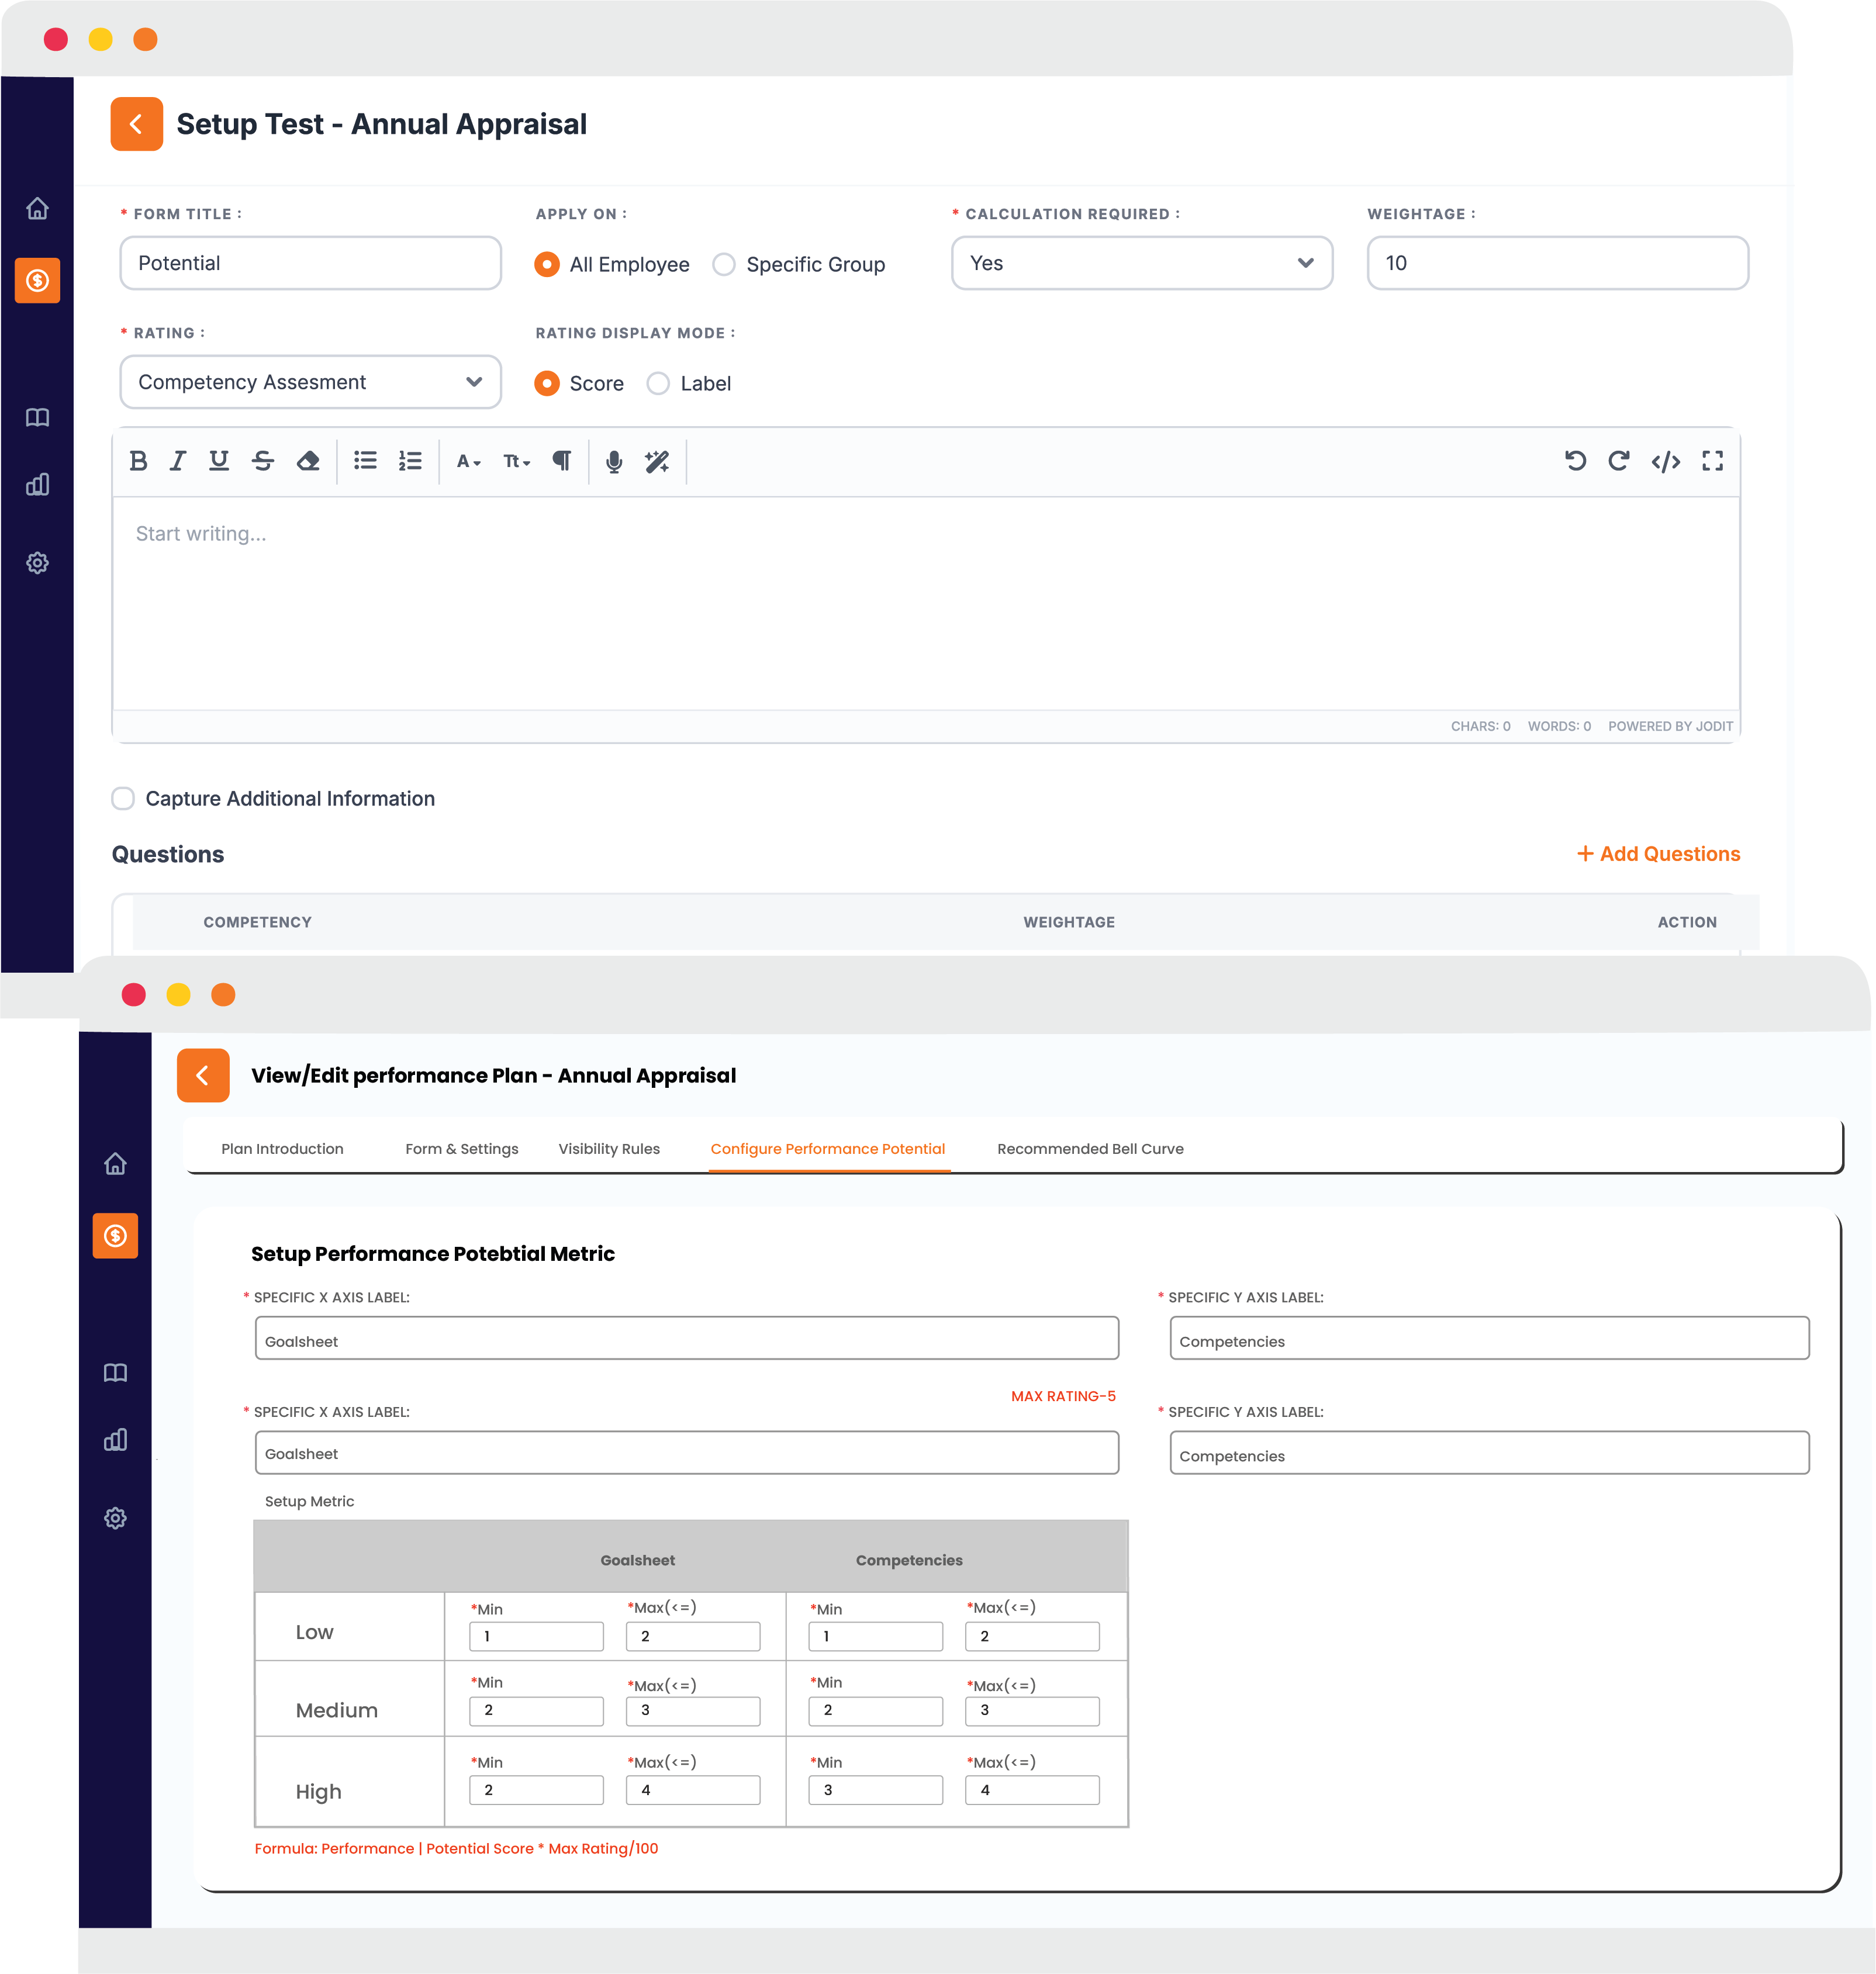Screen dimensions: 1876x1974
Task: Redo the last editor change
Action: (1618, 461)
